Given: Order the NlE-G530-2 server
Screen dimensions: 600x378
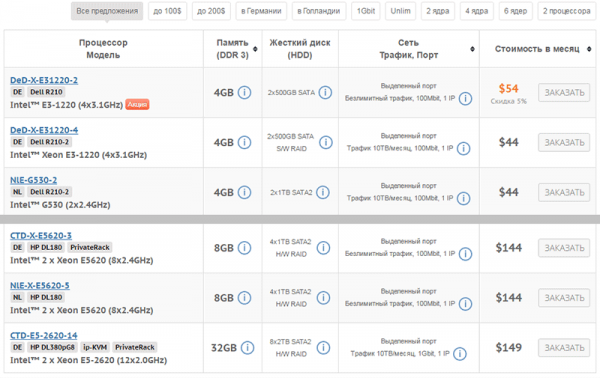Looking at the screenshot, I should click(x=564, y=192).
